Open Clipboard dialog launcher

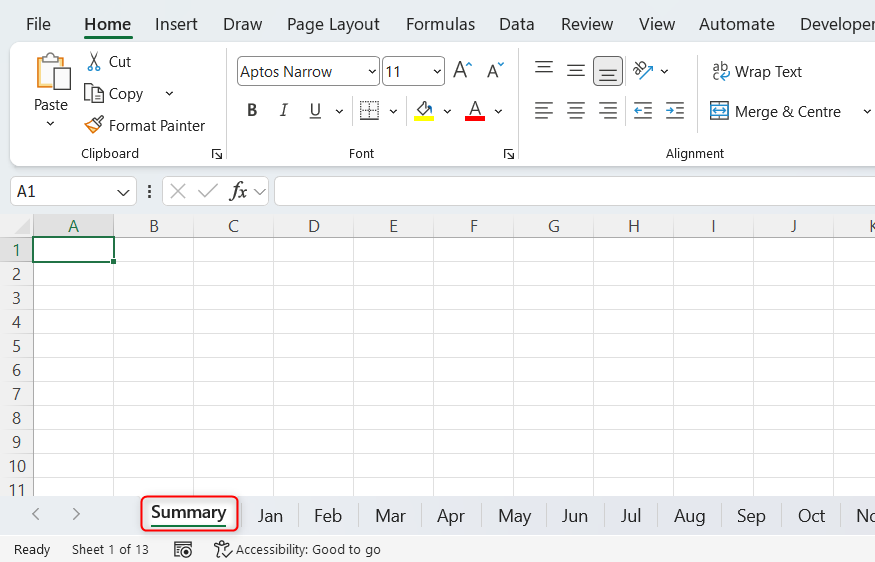tap(217, 154)
